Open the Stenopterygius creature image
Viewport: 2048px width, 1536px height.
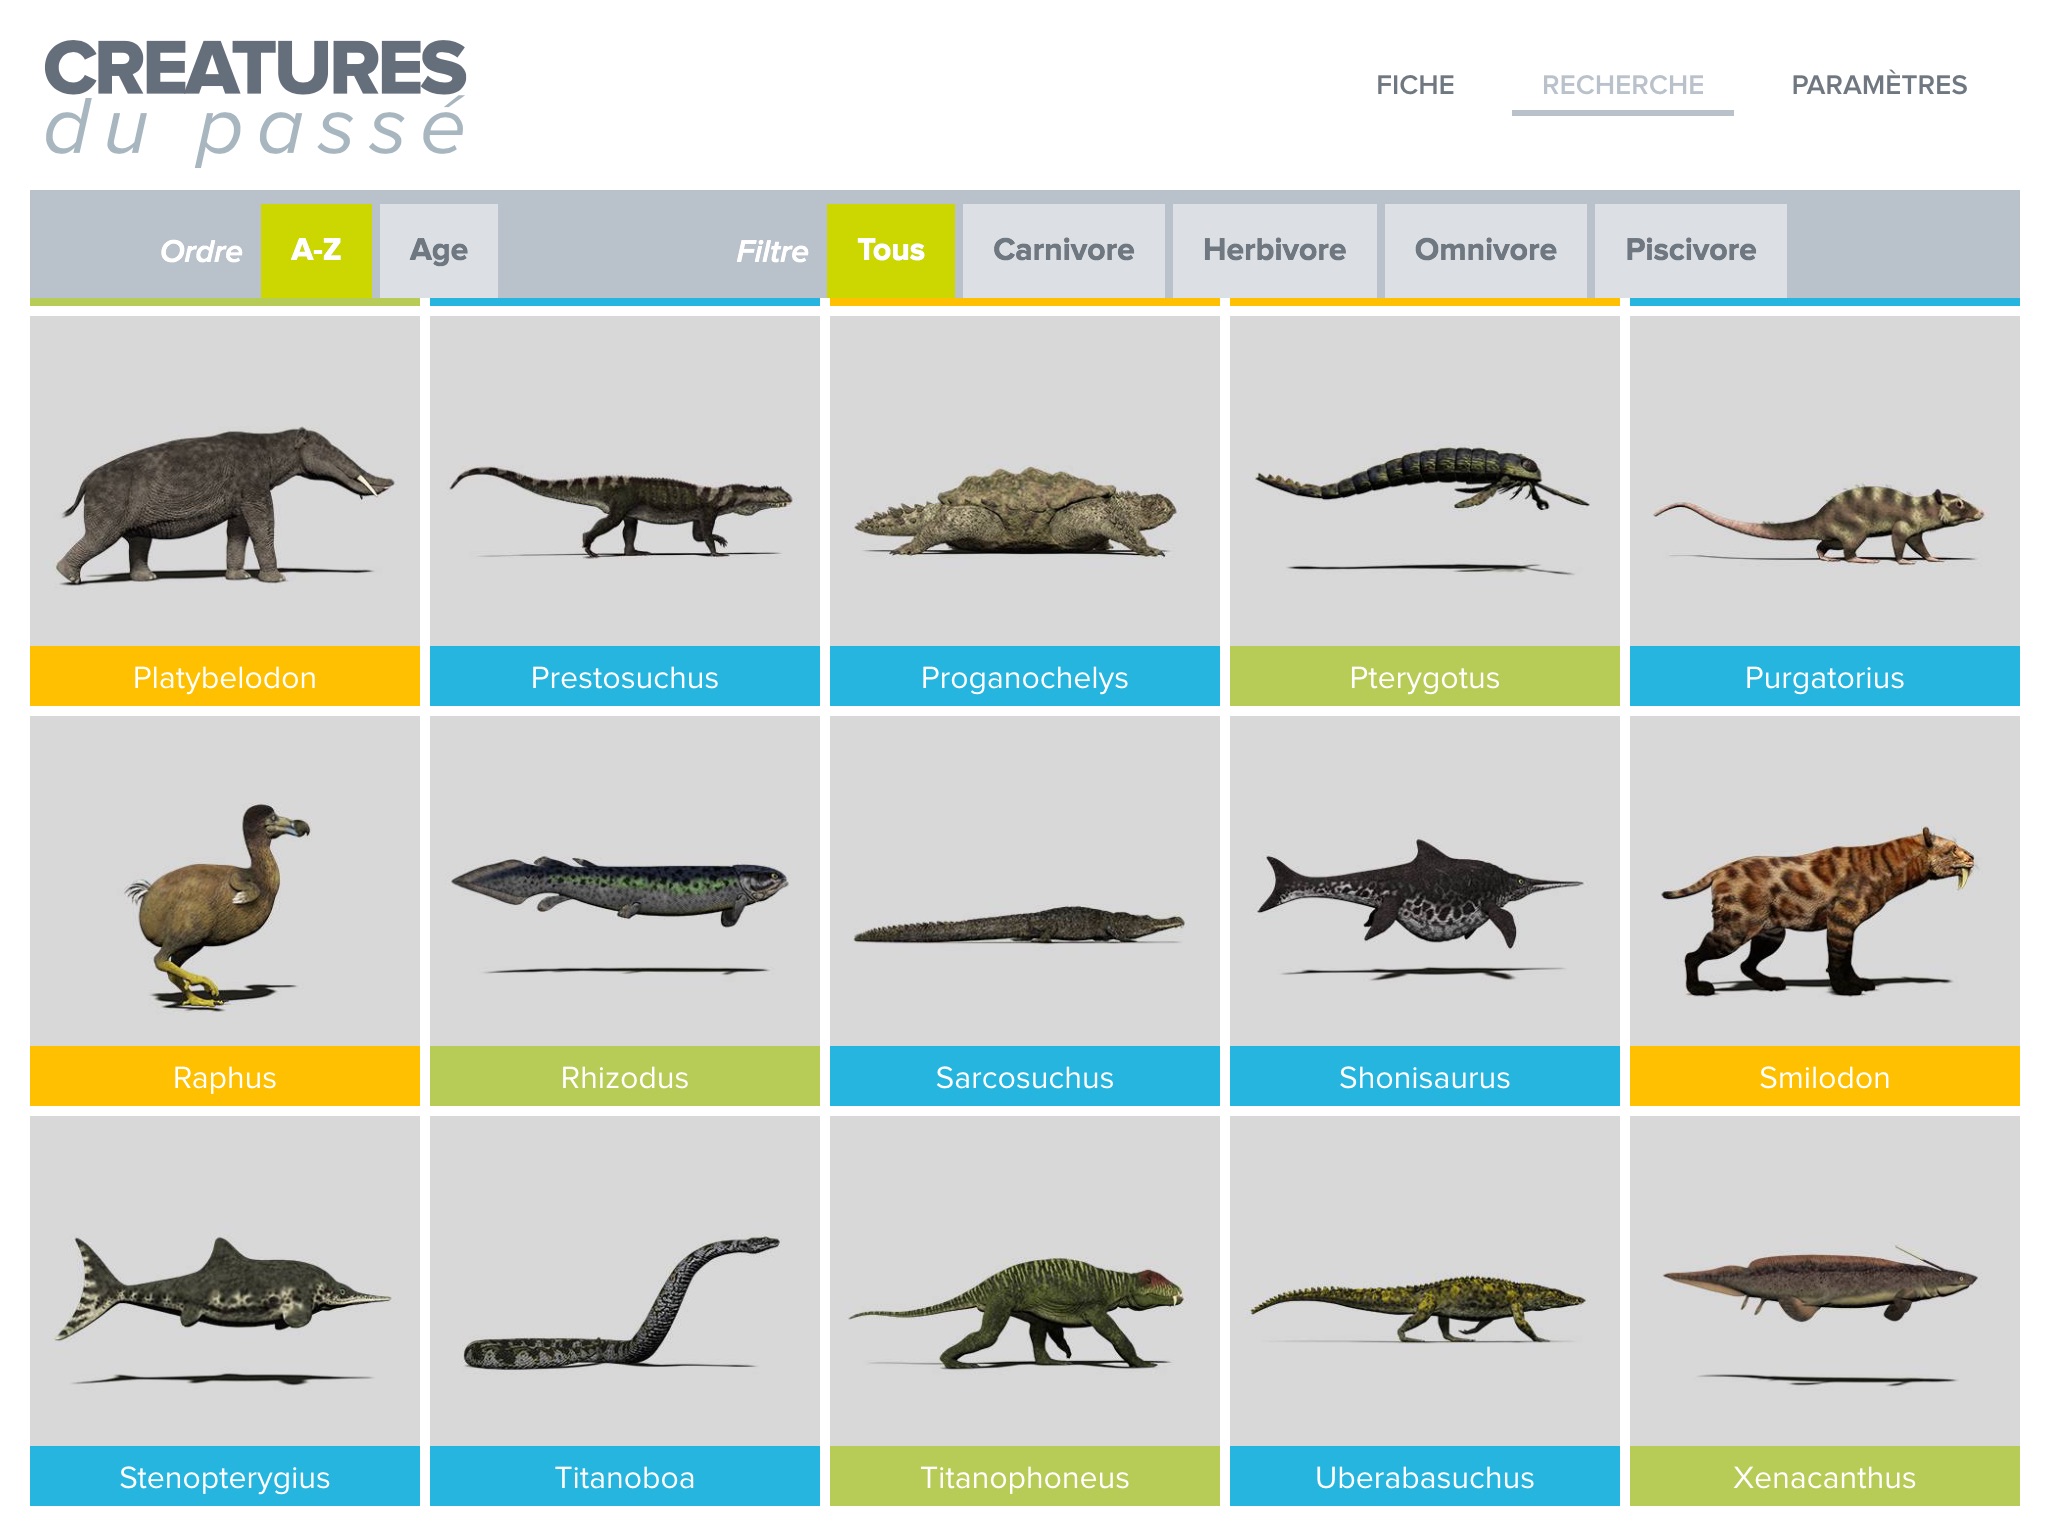(x=225, y=1281)
